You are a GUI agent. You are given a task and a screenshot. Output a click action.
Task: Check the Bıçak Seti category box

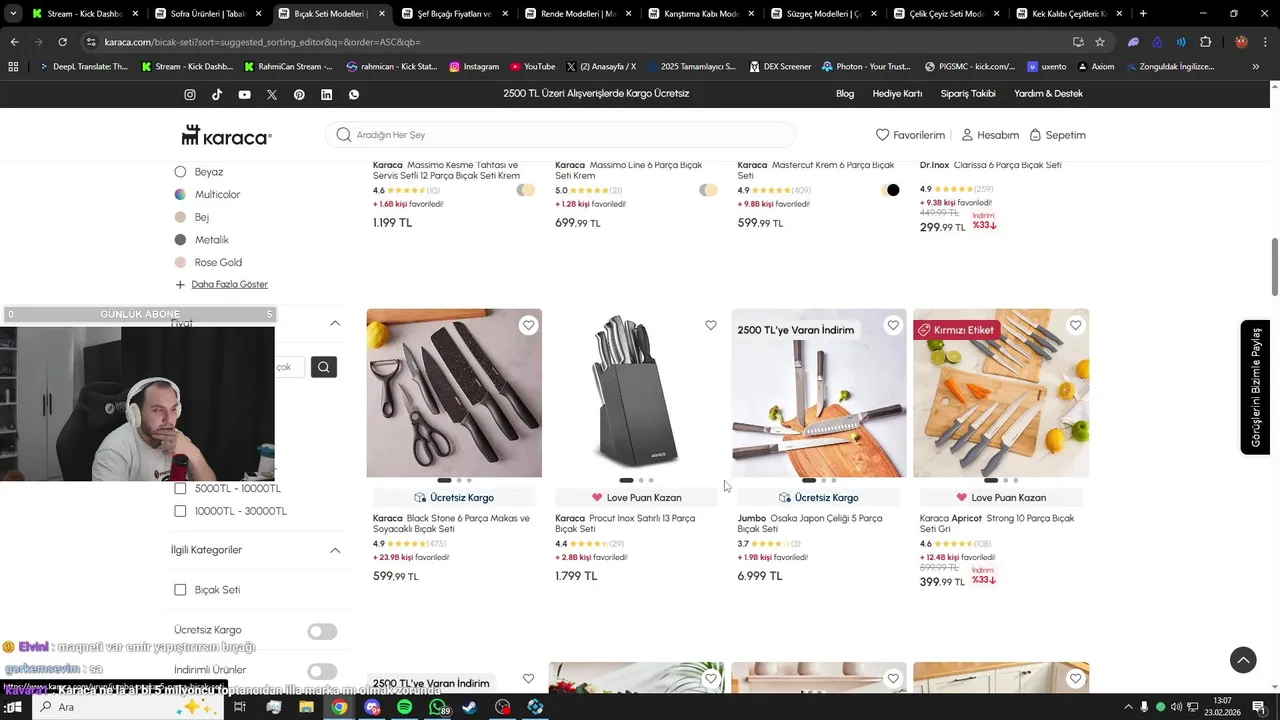[180, 590]
